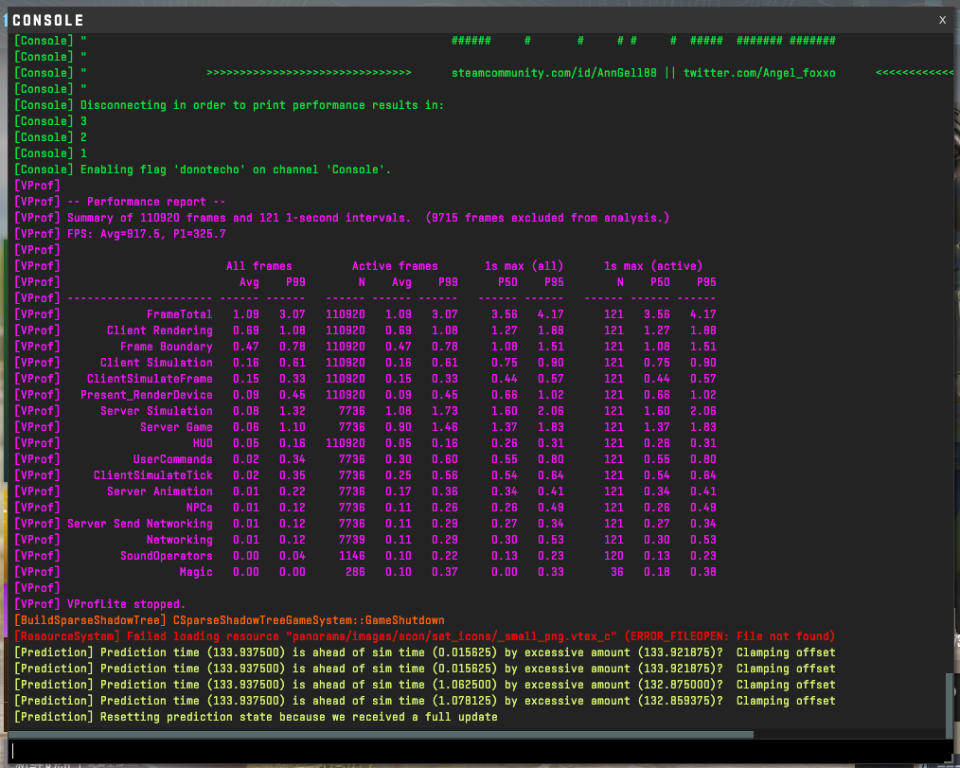This screenshot has width=960, height=768.
Task: Click the twitter.com/Angel_foxxo link text
Action: (x=759, y=73)
